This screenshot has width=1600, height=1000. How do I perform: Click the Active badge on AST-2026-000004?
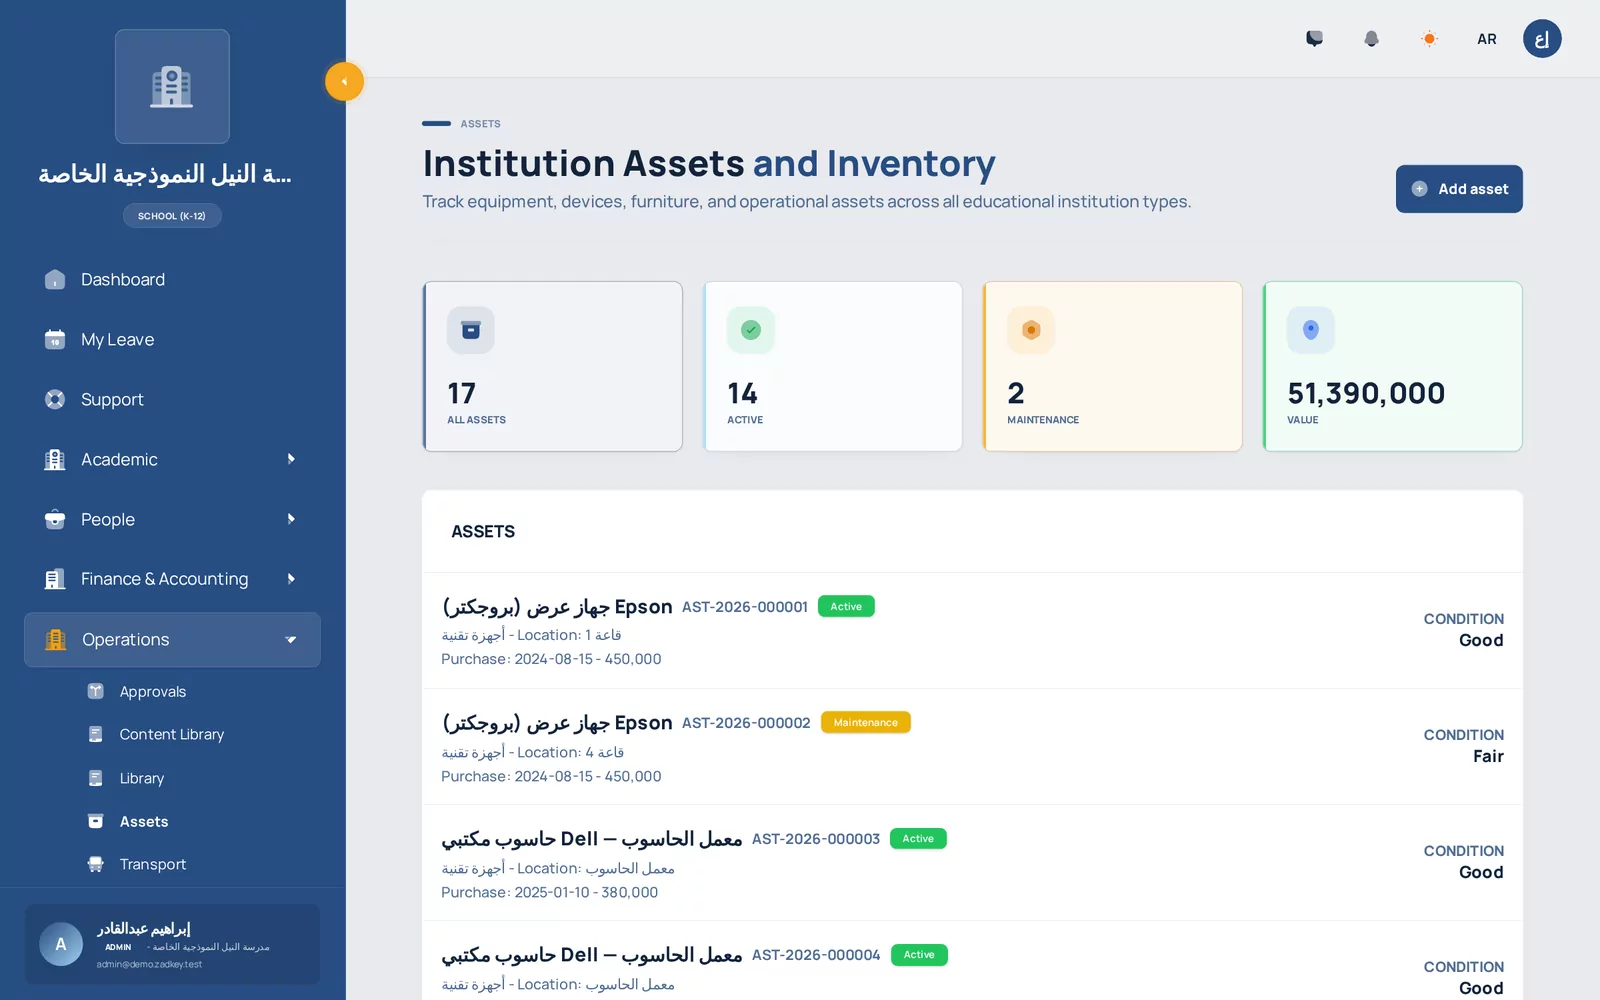[x=919, y=955]
